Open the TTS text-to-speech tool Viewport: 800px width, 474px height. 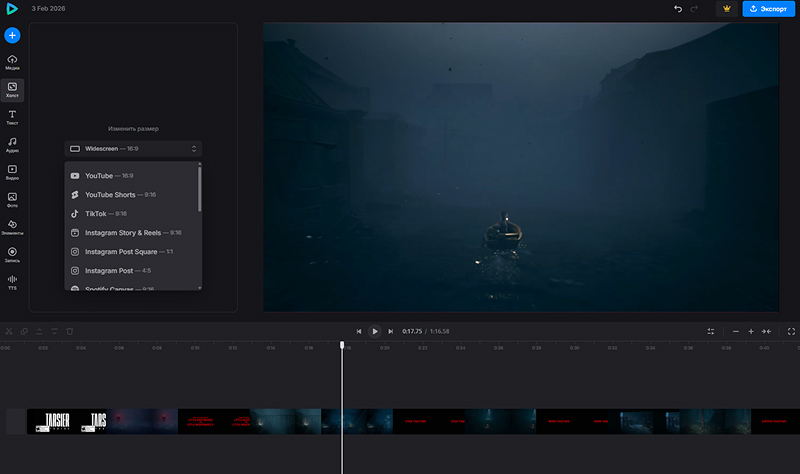(12, 282)
